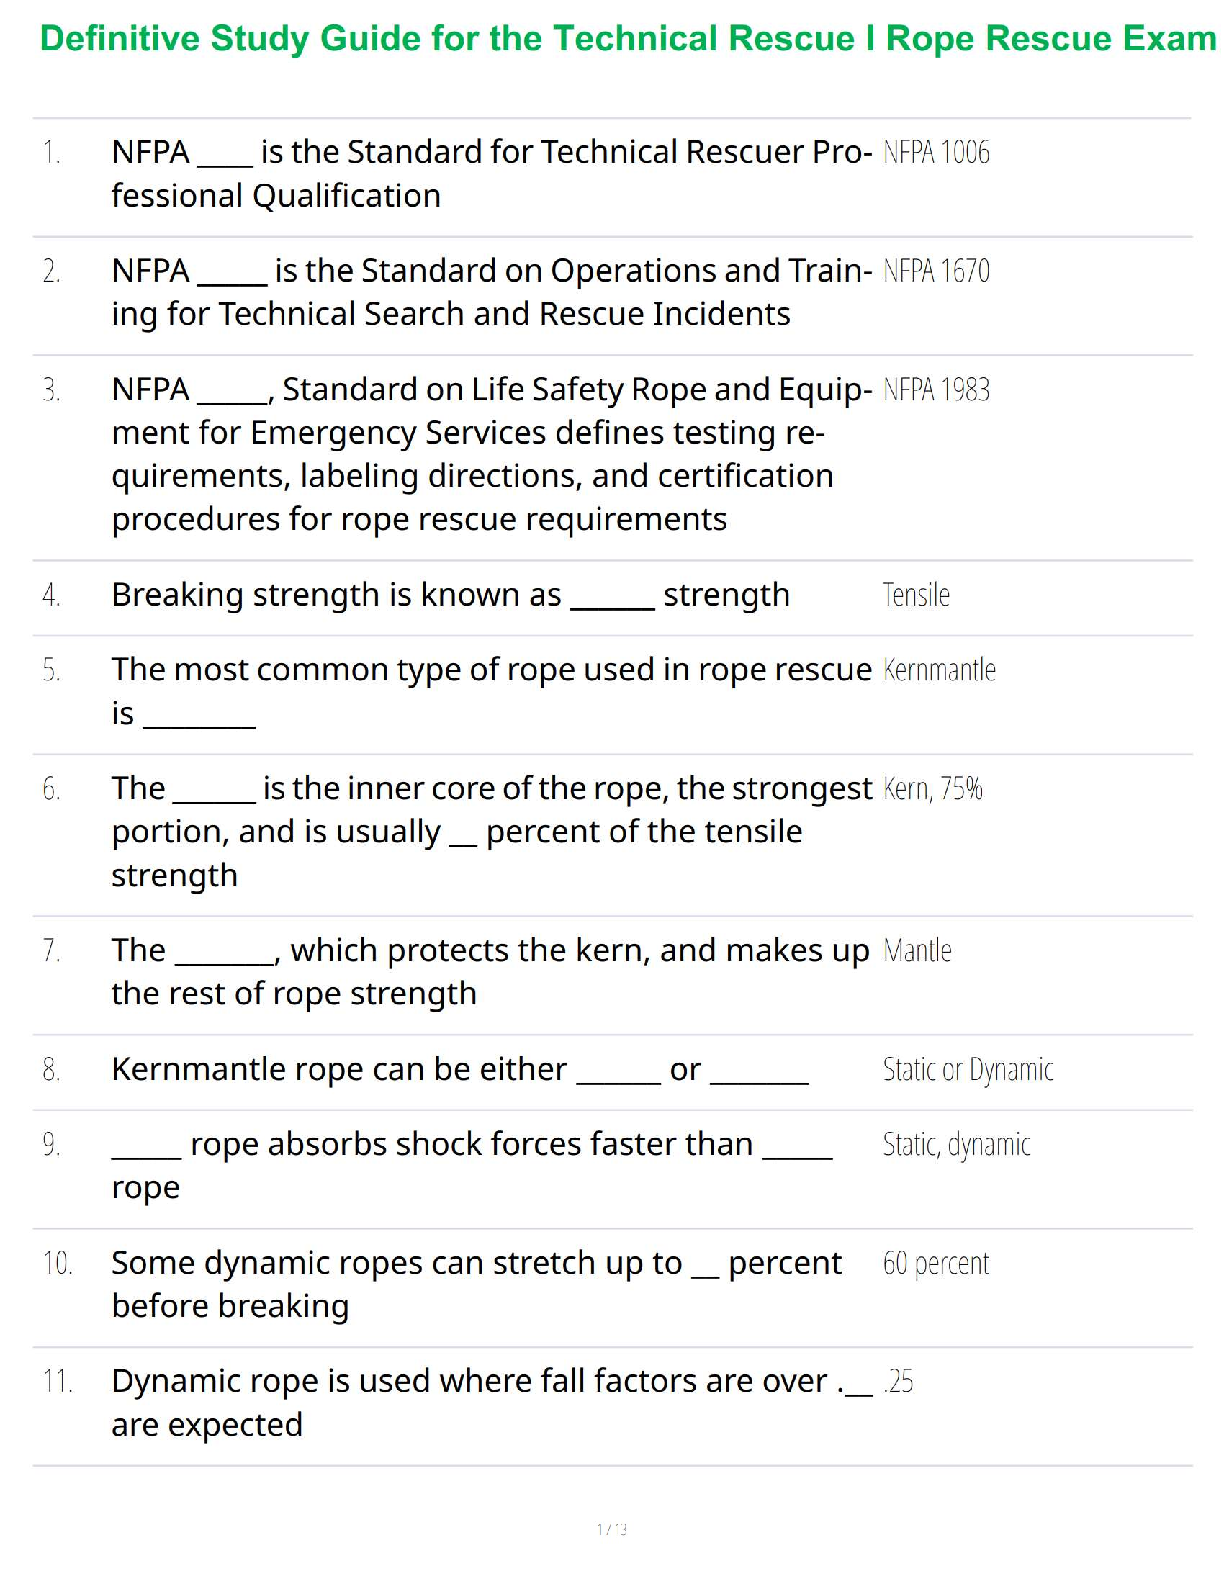Click the "Kernmantle" answer
The image size is (1224, 1584).
click(x=939, y=670)
